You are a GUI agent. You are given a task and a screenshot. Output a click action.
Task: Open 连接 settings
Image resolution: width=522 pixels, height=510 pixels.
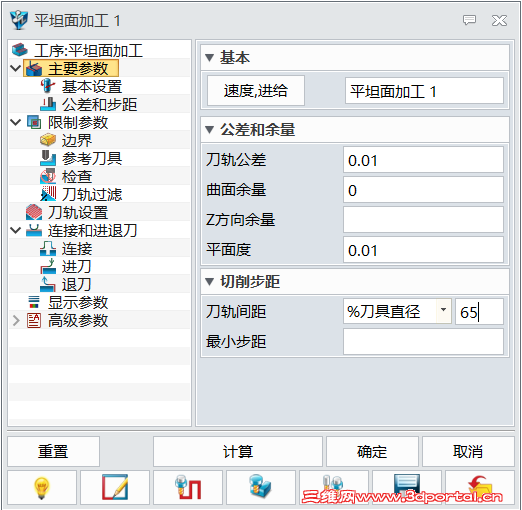tap(77, 248)
